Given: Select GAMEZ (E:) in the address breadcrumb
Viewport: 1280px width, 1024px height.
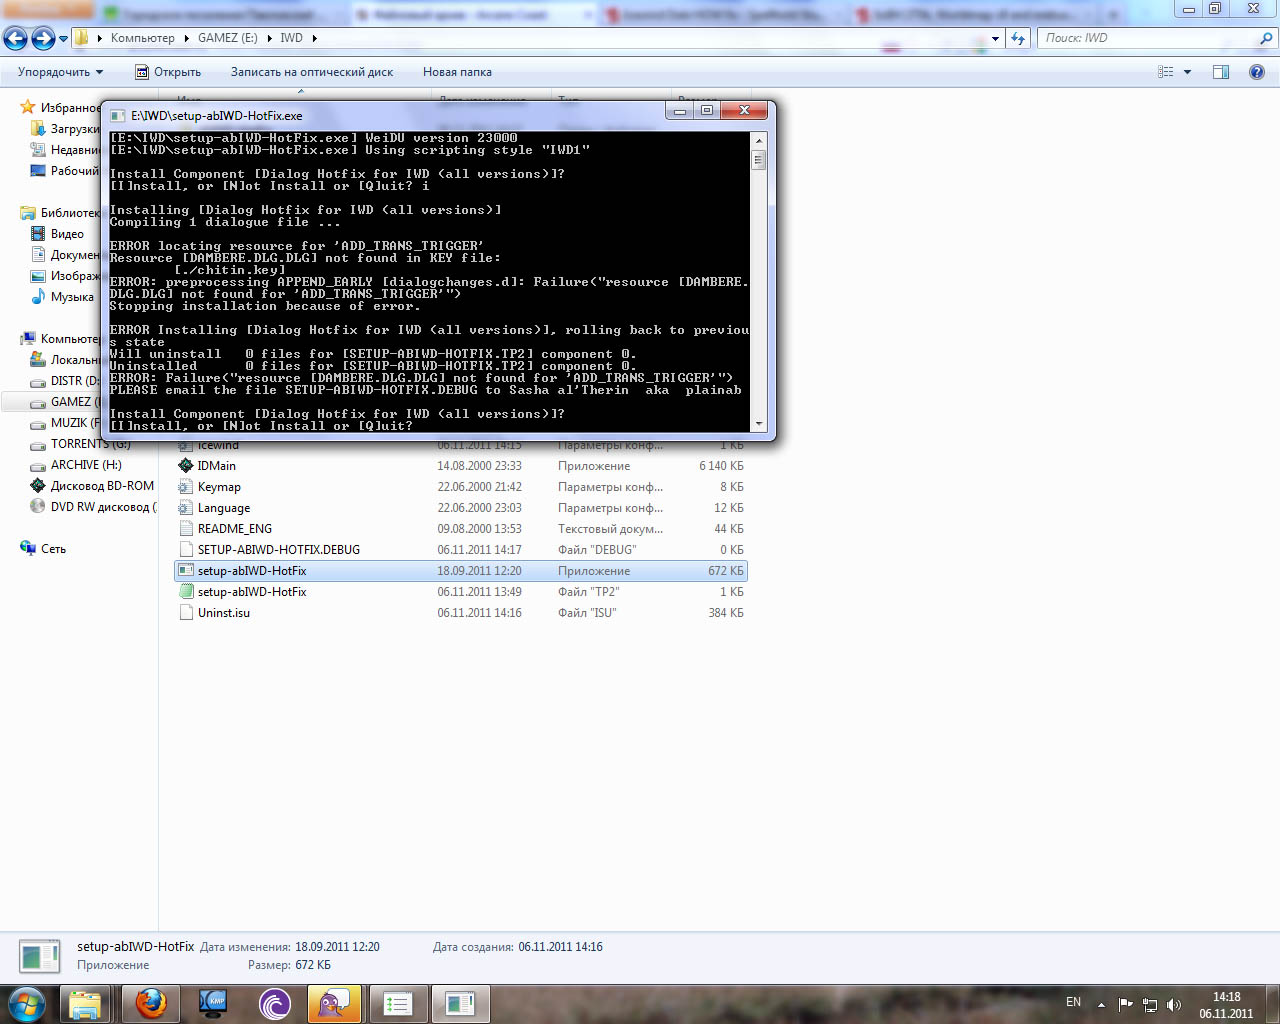Looking at the screenshot, I should (227, 38).
